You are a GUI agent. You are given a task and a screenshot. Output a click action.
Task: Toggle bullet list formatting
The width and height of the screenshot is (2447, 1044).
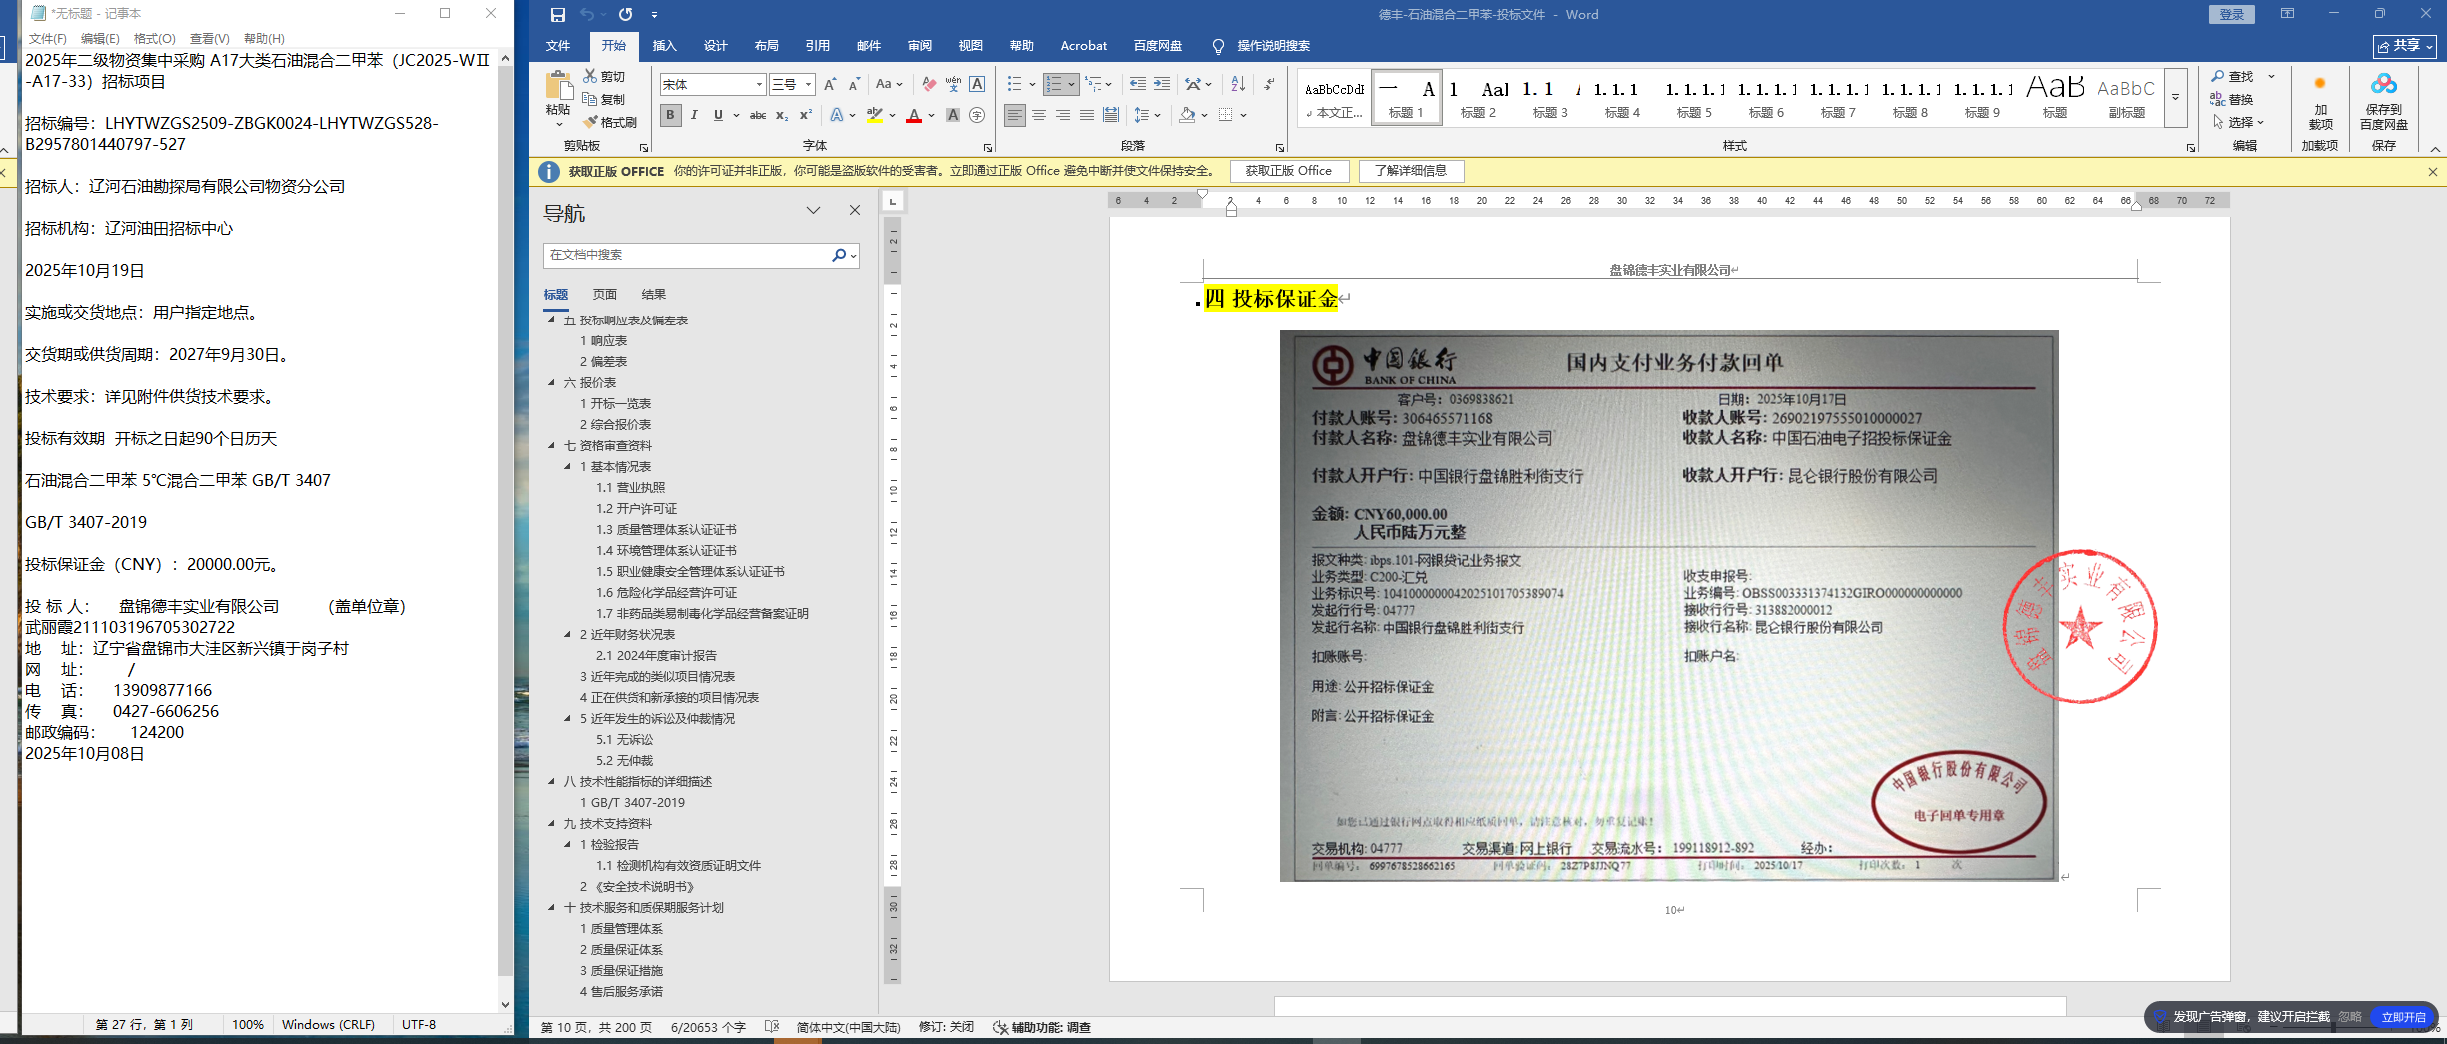click(x=1015, y=85)
